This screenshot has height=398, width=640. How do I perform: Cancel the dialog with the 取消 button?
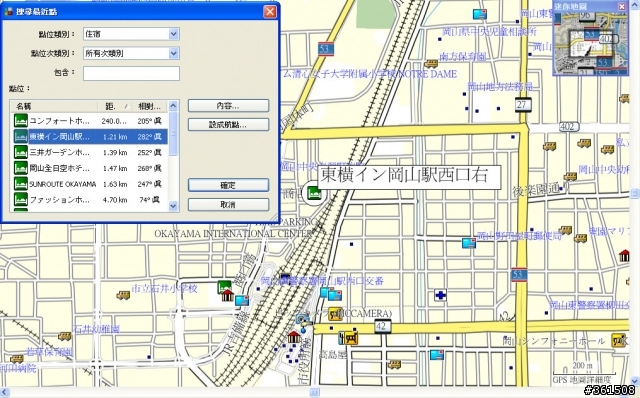(228, 204)
